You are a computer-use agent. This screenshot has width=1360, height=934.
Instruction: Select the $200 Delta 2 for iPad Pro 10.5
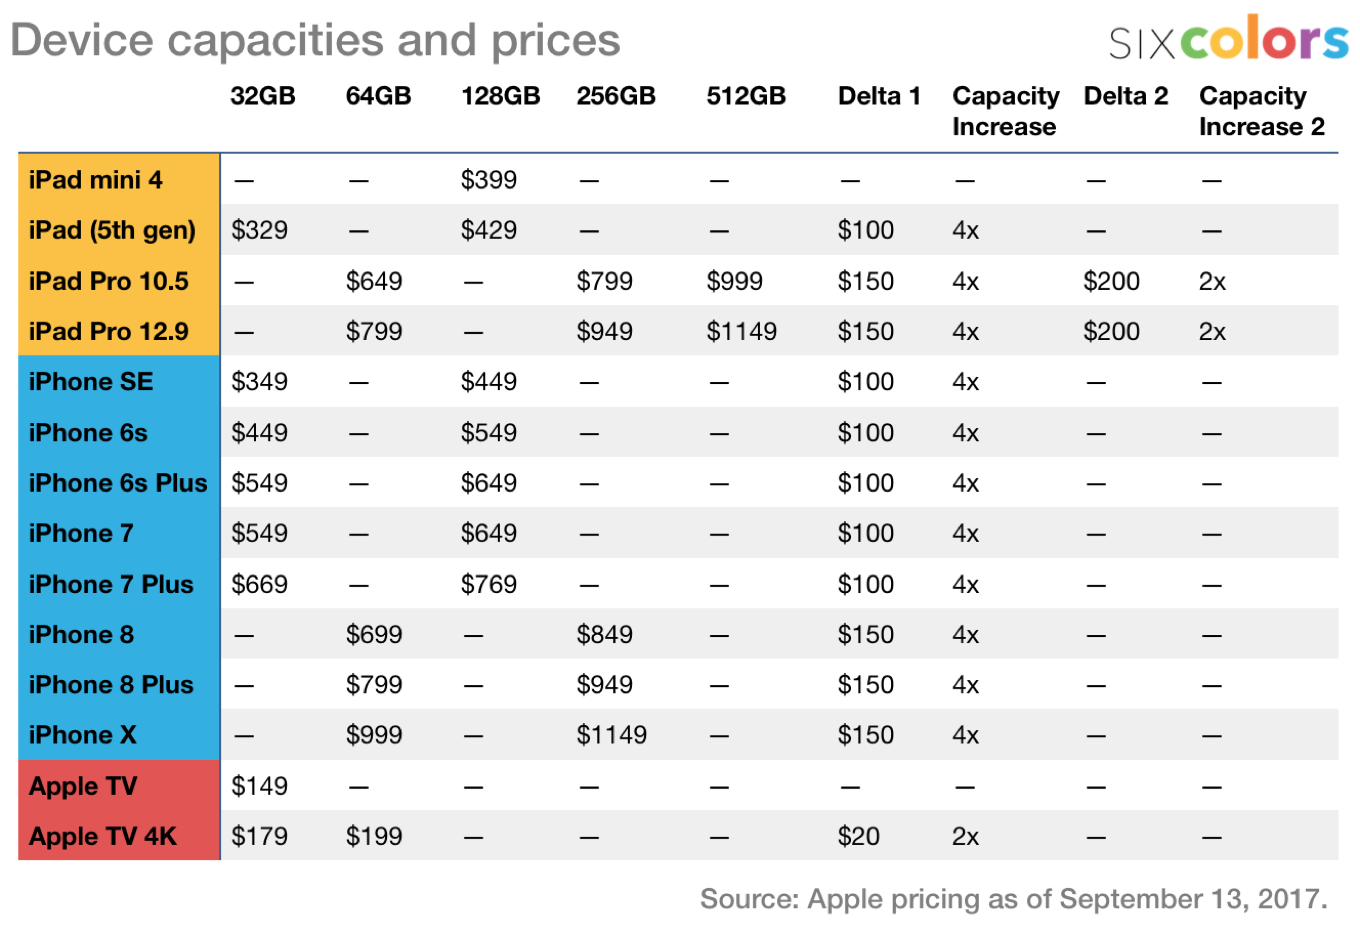point(1111,281)
